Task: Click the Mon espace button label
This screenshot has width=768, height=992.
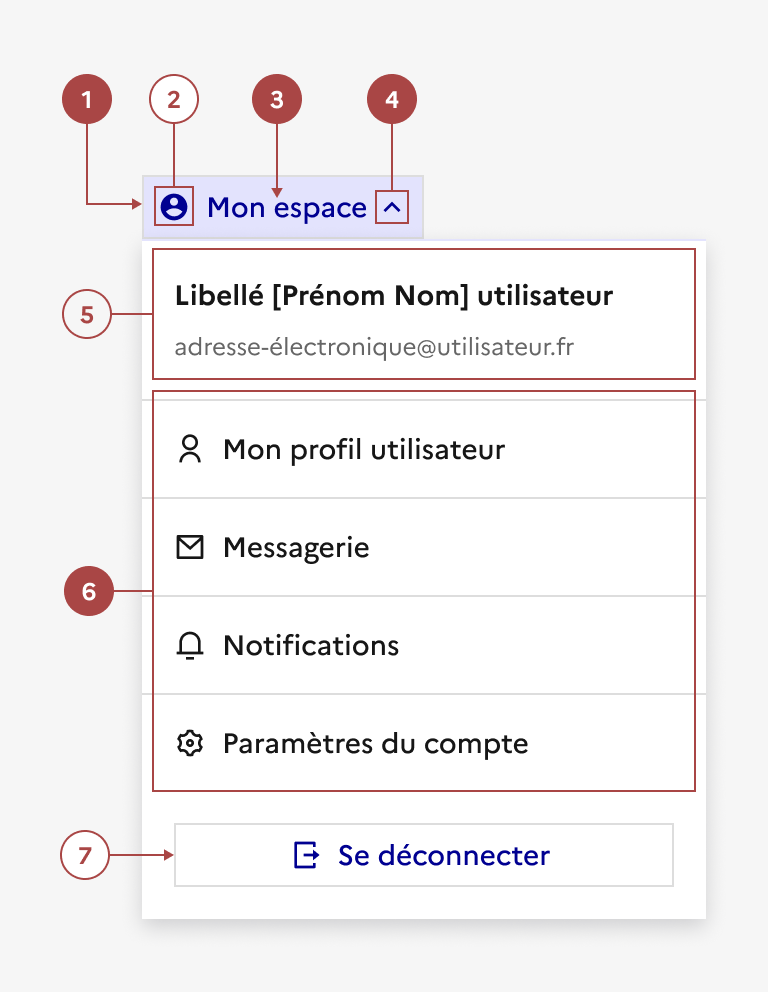Action: tap(287, 208)
